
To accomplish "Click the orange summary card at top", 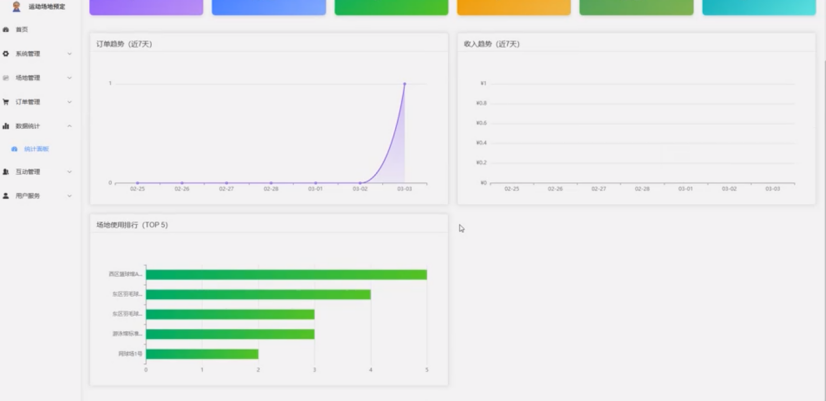I will pyautogui.click(x=514, y=7).
